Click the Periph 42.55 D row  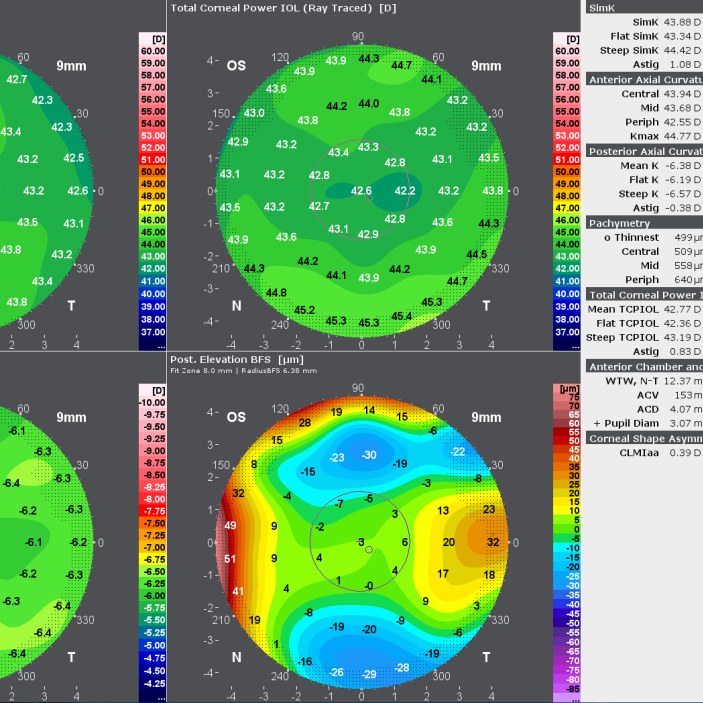(x=663, y=122)
